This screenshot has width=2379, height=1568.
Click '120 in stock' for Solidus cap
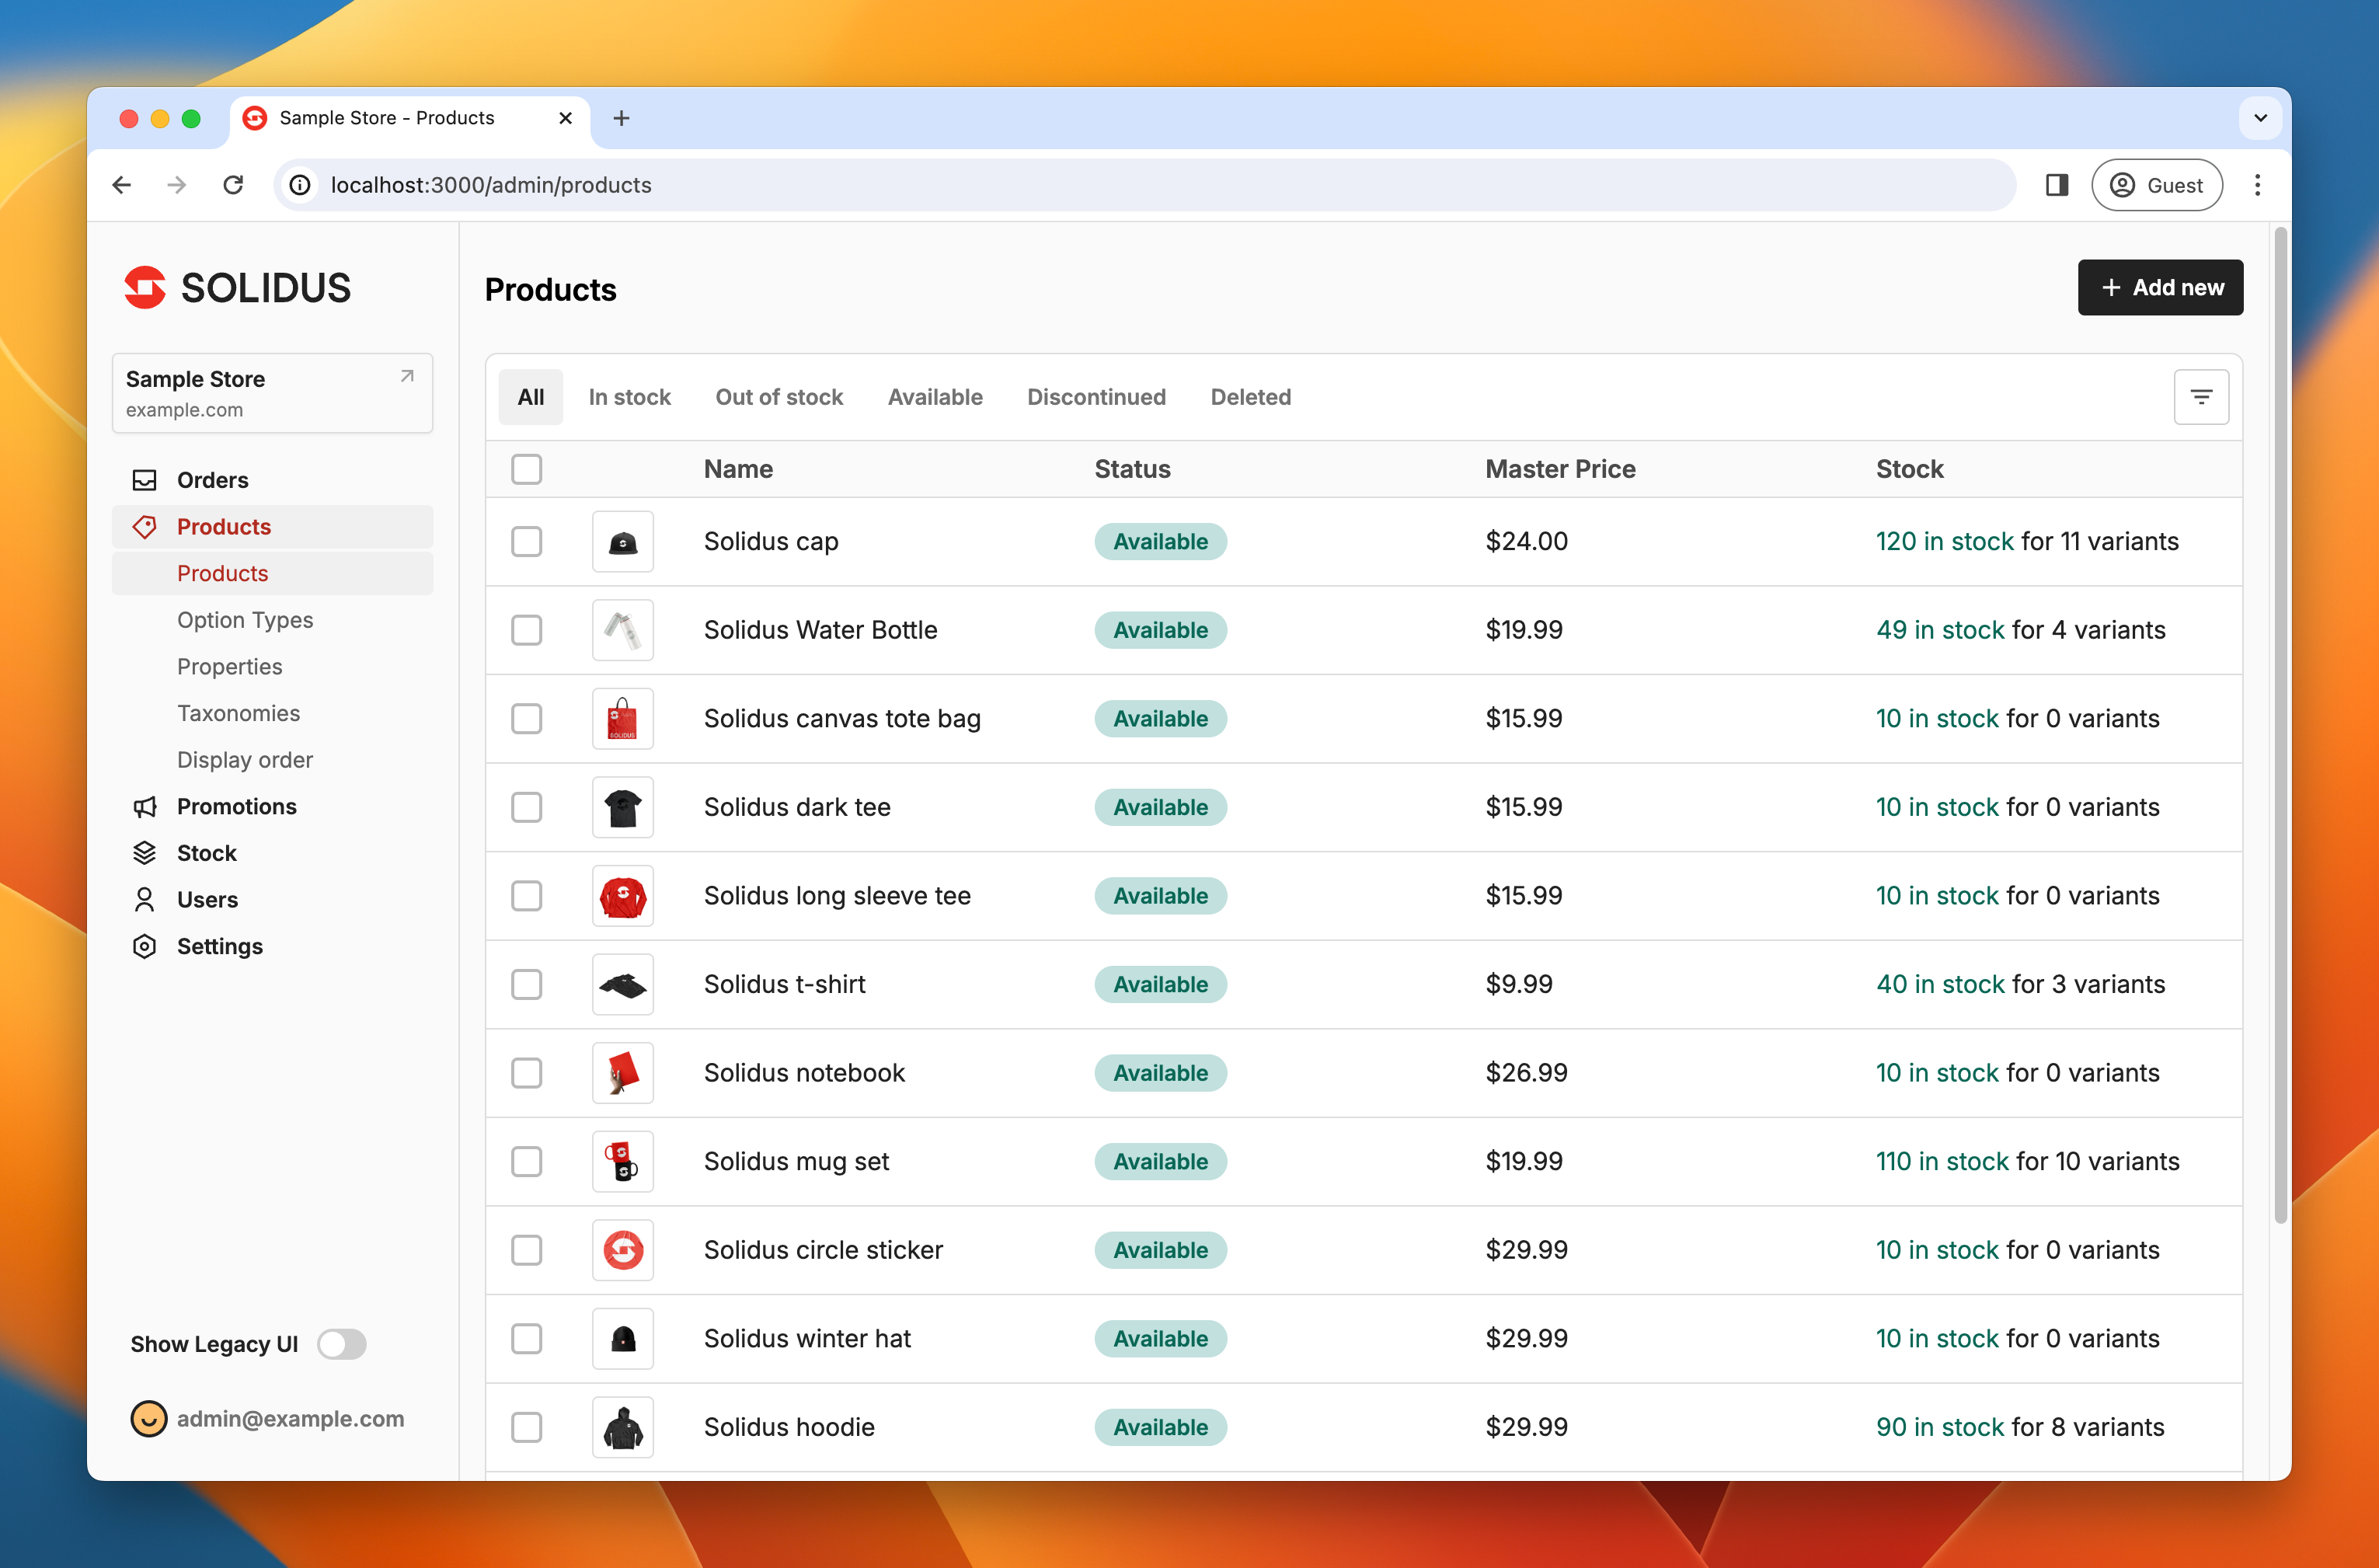point(1944,541)
